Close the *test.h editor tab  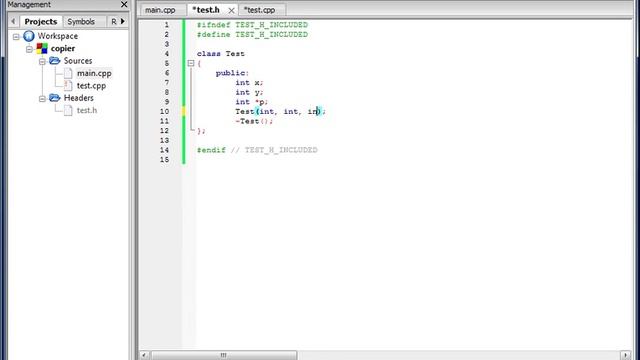point(231,10)
